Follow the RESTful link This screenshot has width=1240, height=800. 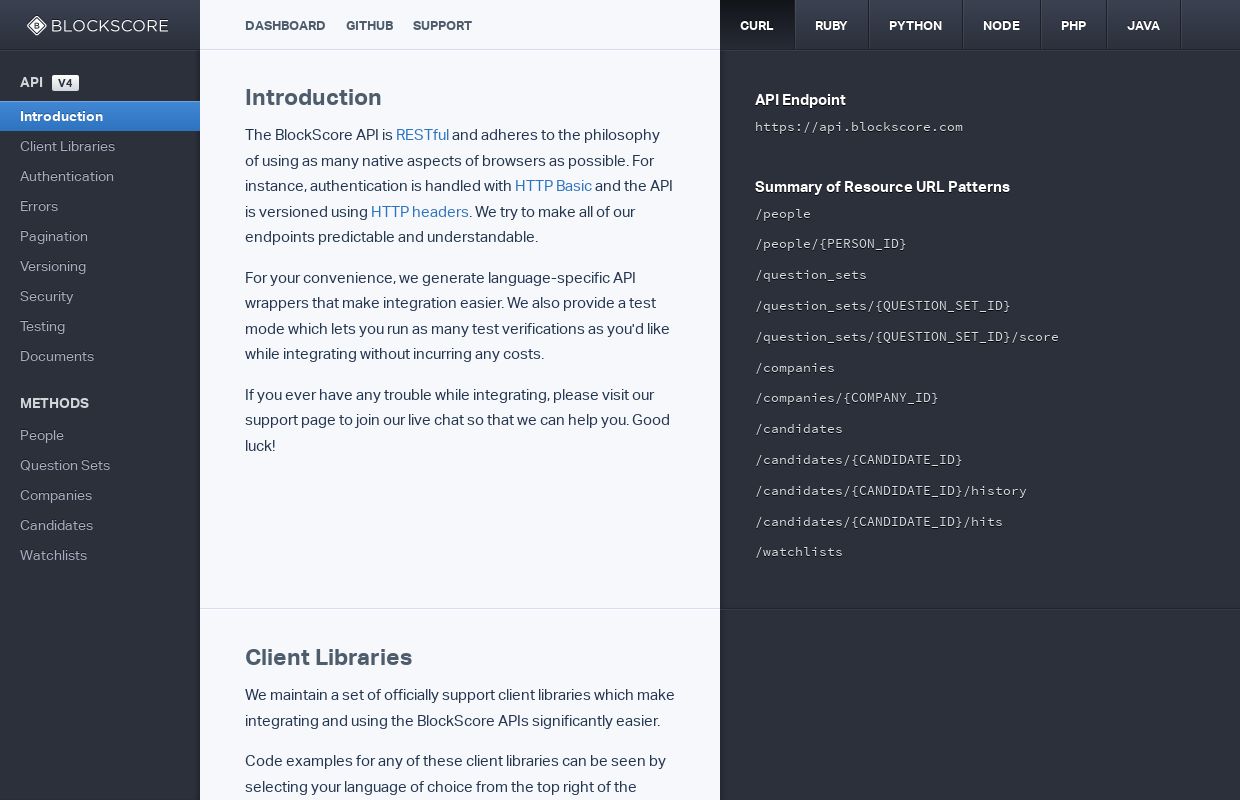click(422, 135)
